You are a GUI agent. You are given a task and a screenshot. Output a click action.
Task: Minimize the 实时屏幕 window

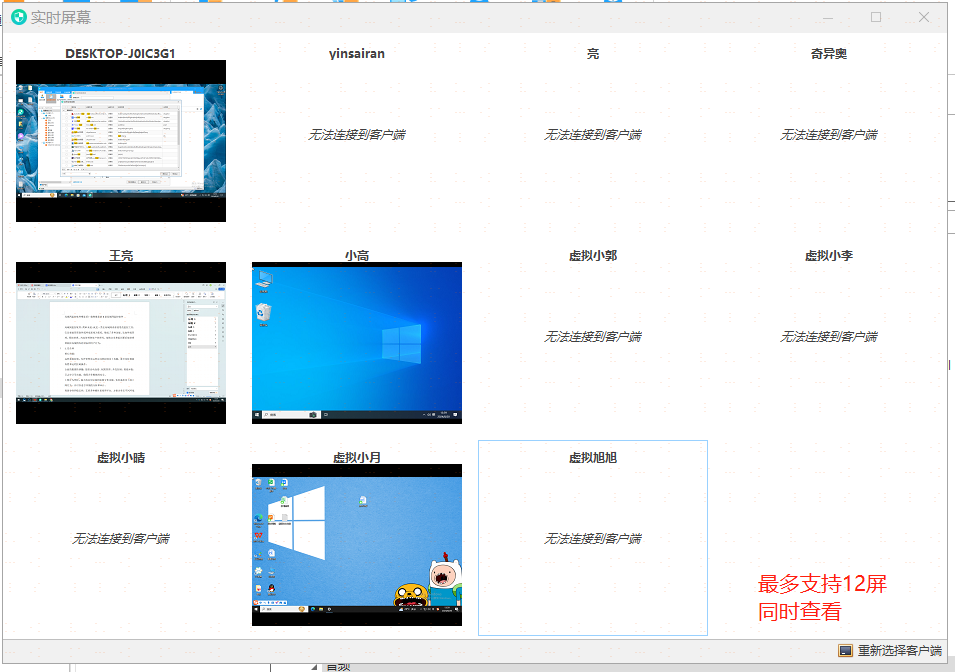tap(828, 17)
